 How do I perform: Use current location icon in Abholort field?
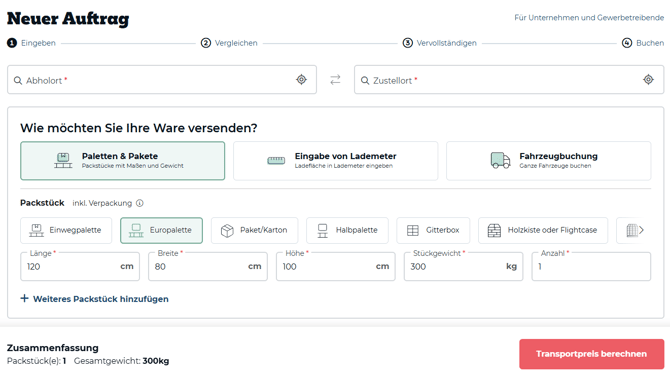click(301, 80)
